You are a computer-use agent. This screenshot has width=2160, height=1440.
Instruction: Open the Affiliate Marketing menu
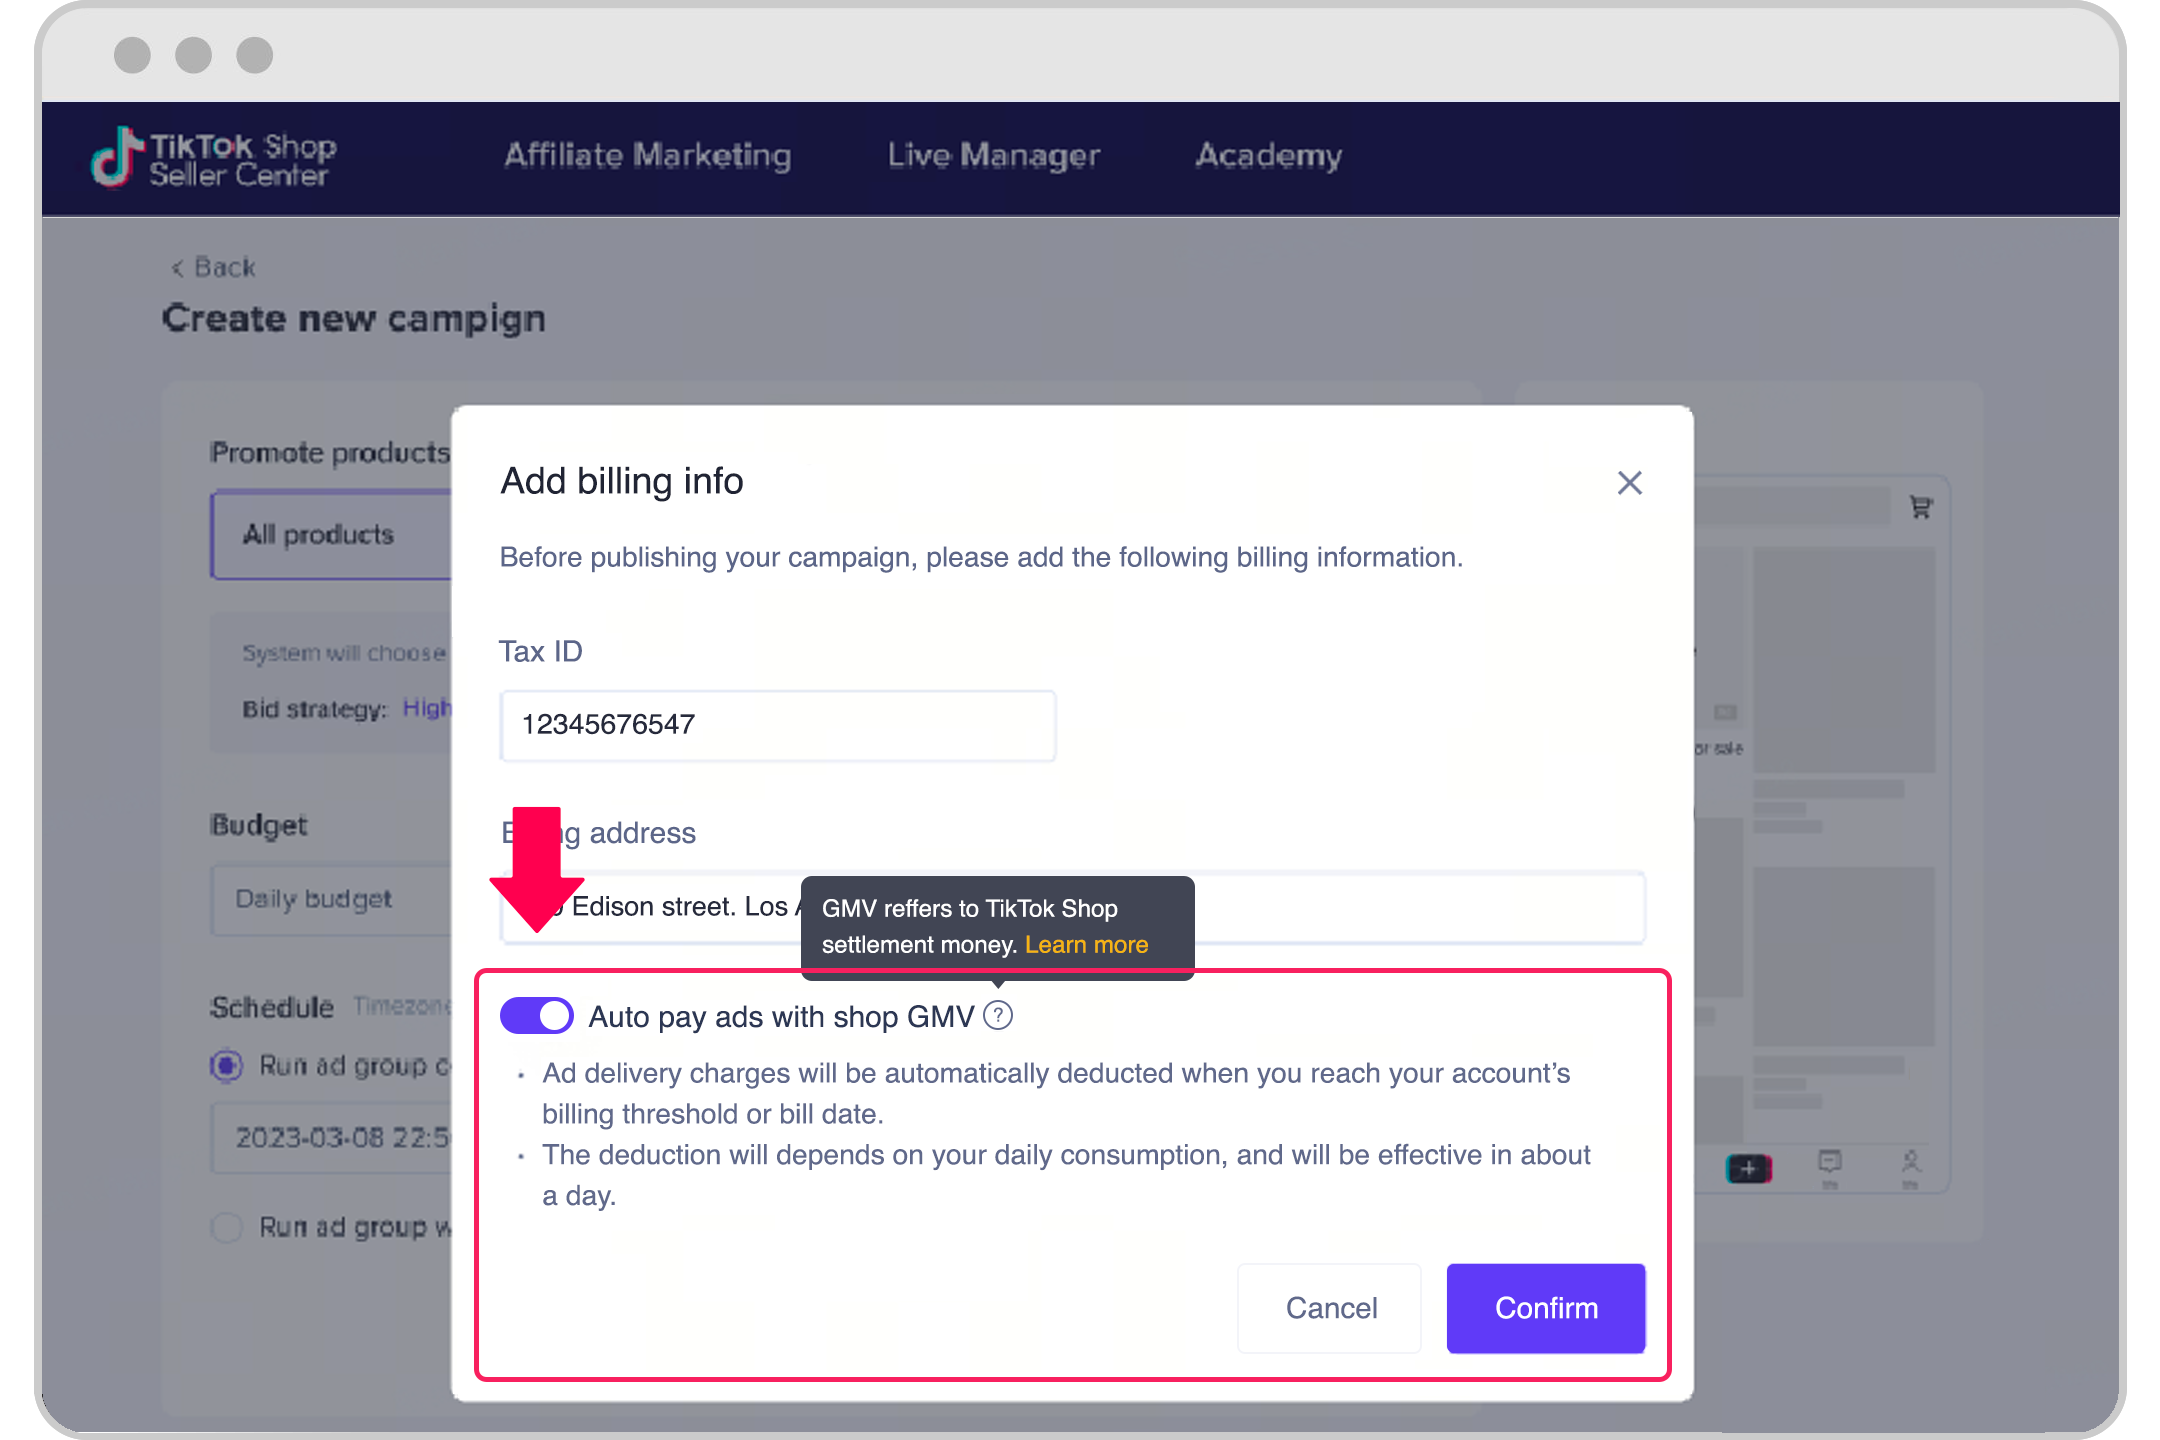coord(647,156)
